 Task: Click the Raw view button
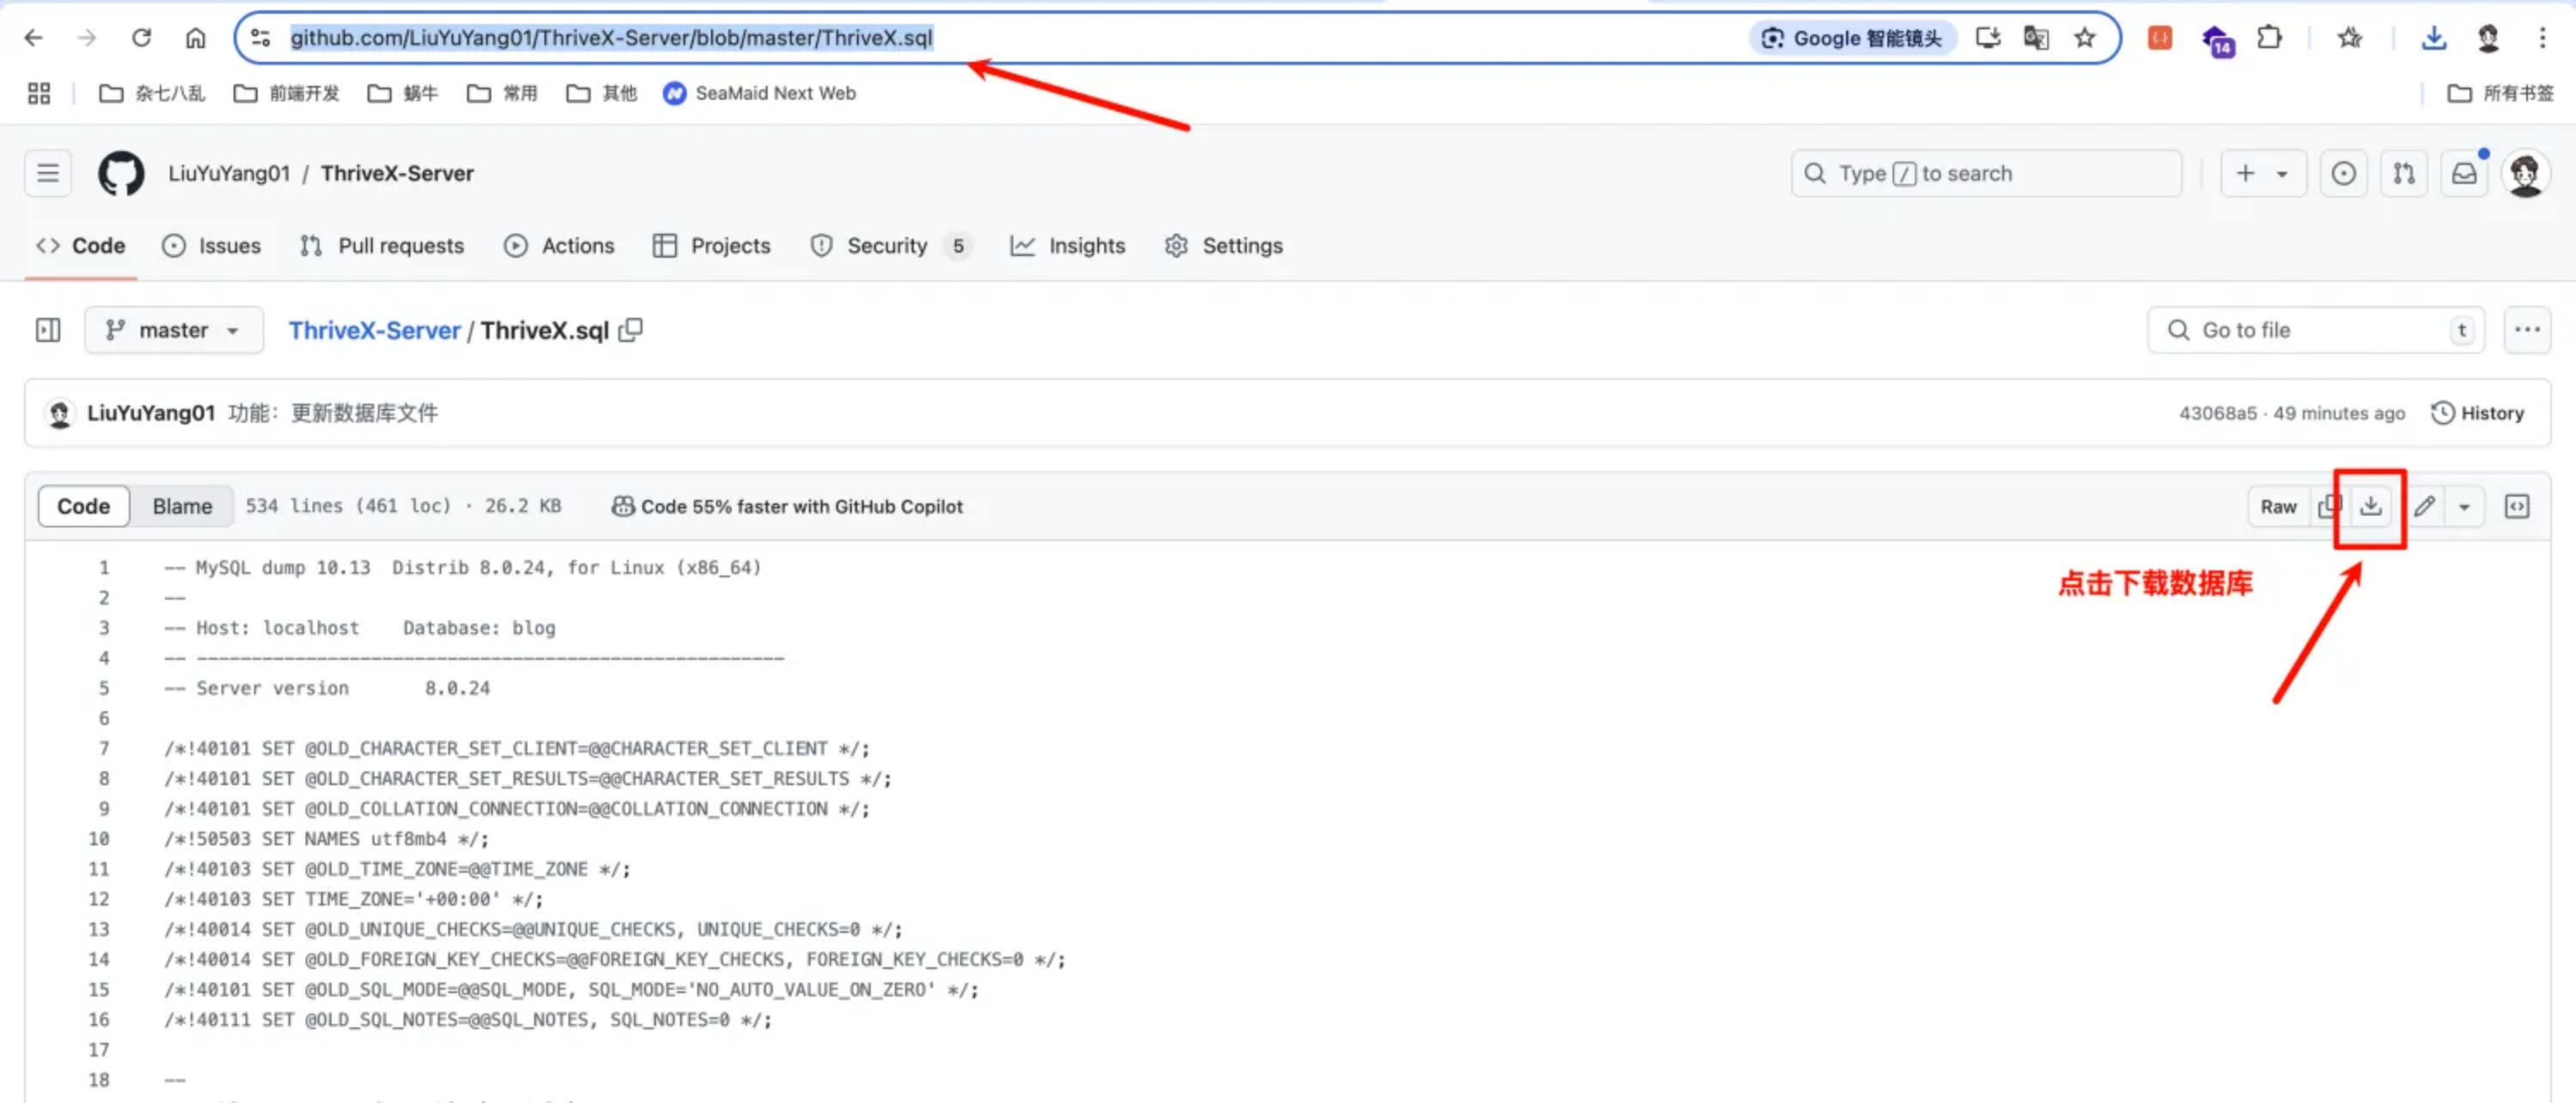click(2277, 506)
